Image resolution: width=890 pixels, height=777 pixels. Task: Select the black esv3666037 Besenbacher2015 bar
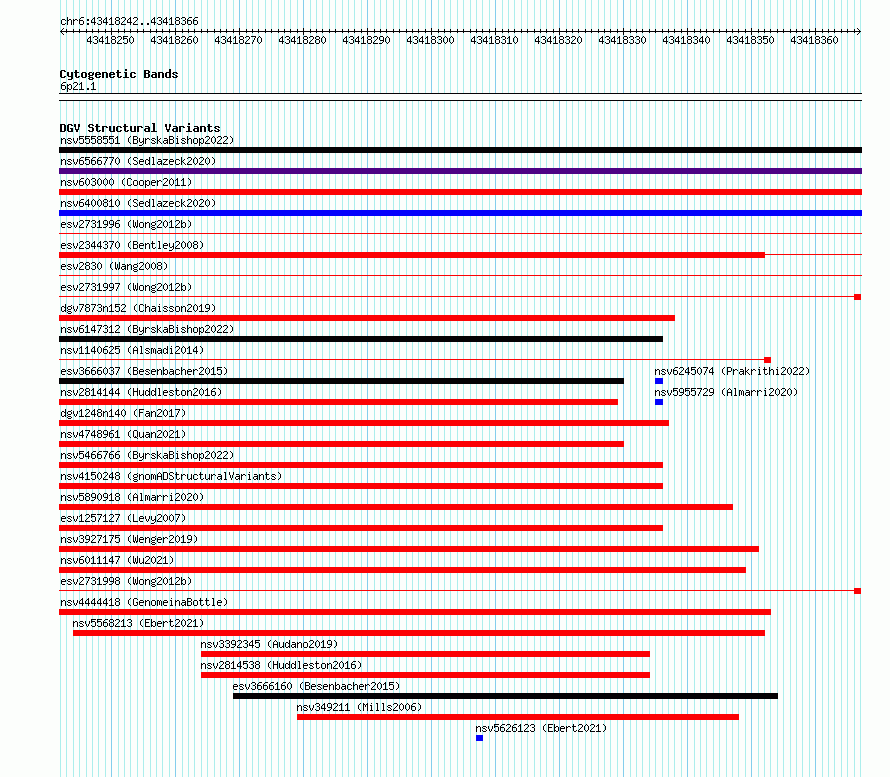[341, 381]
